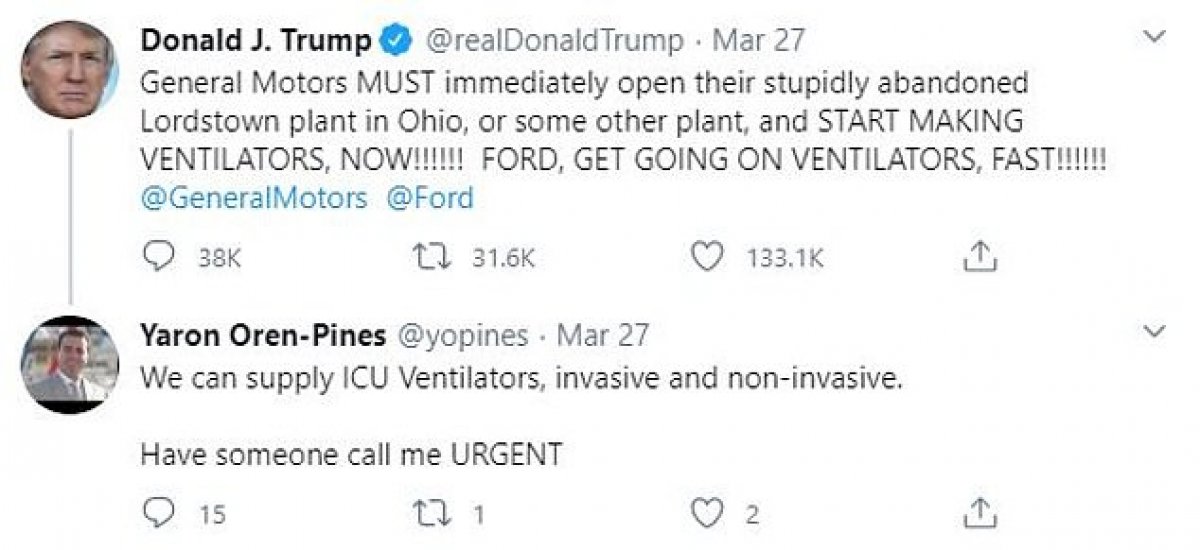This screenshot has height=550, width=1200.
Task: Open the @yopines profile handle
Action: click(x=463, y=335)
